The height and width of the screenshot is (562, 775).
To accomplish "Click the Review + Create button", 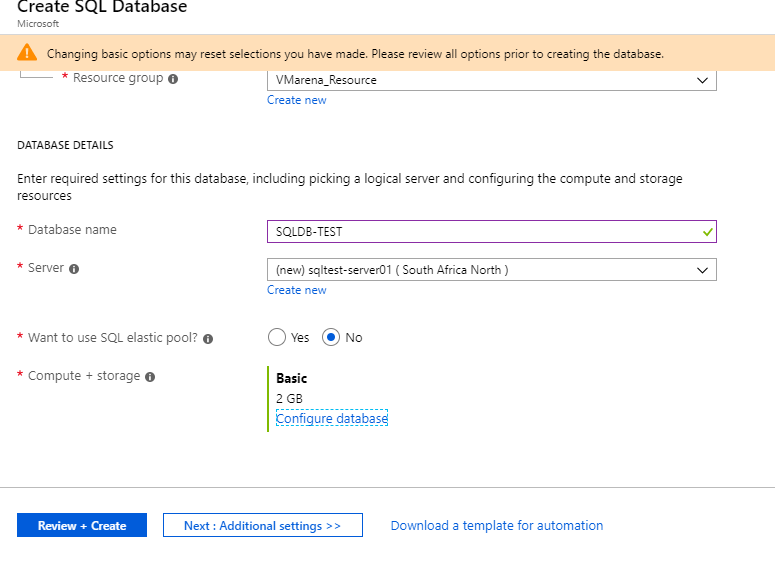I will (x=82, y=525).
